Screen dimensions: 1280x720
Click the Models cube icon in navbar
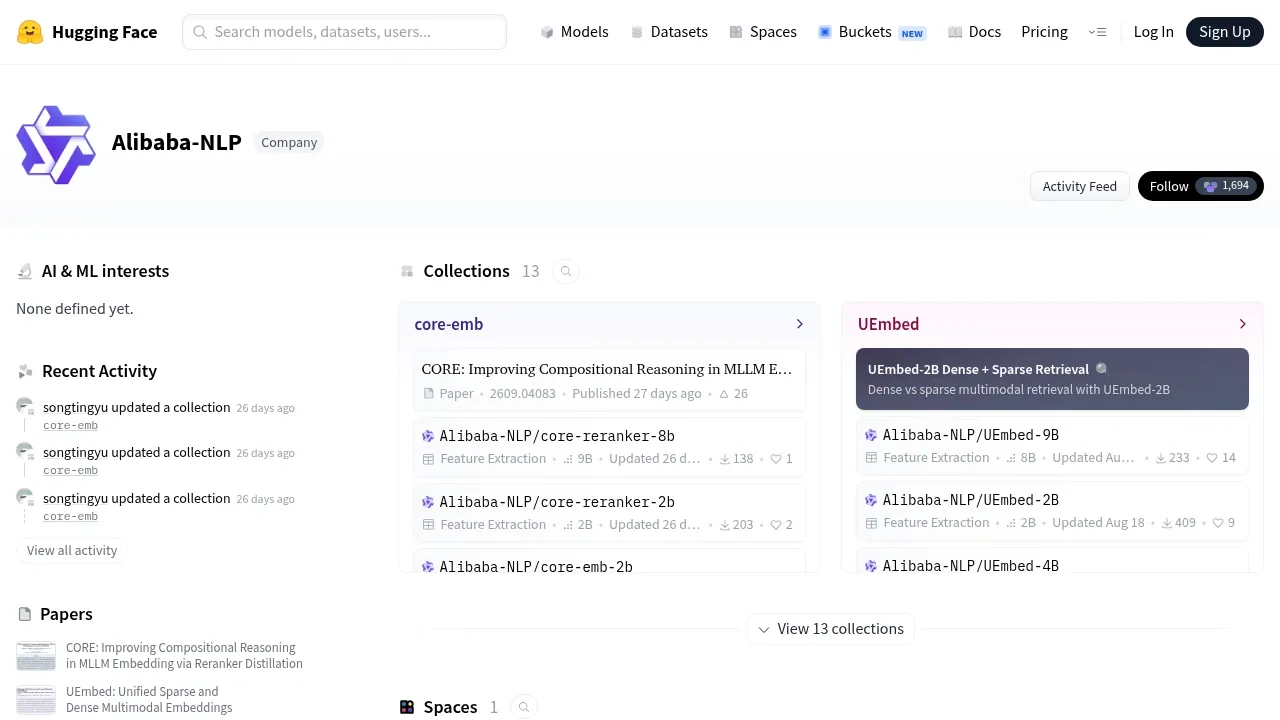[547, 32]
